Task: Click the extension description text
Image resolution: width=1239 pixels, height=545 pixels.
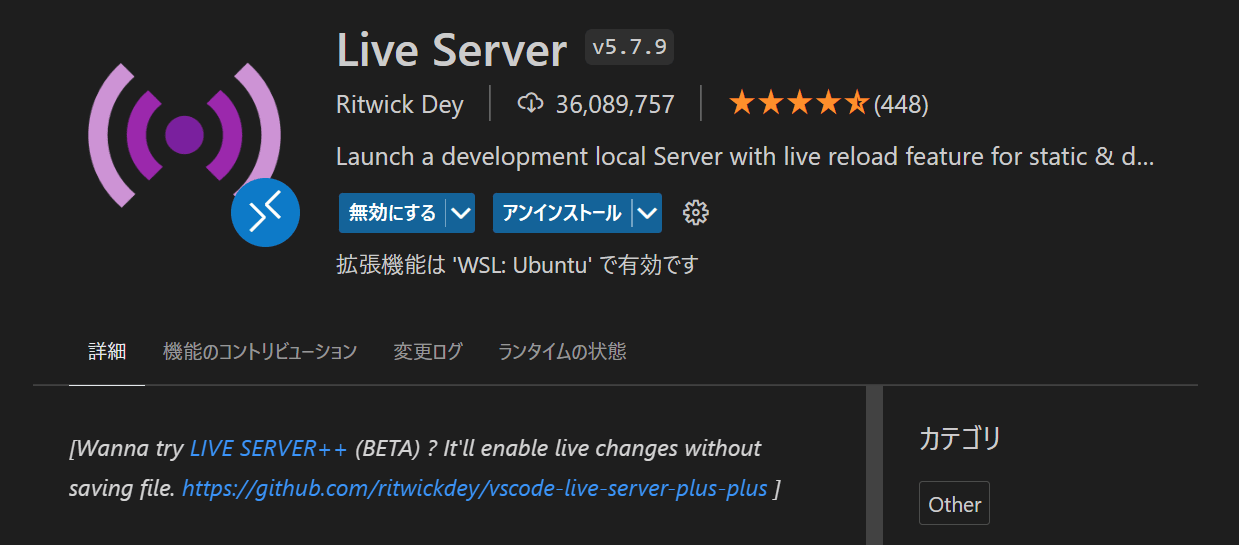Action: (x=745, y=157)
